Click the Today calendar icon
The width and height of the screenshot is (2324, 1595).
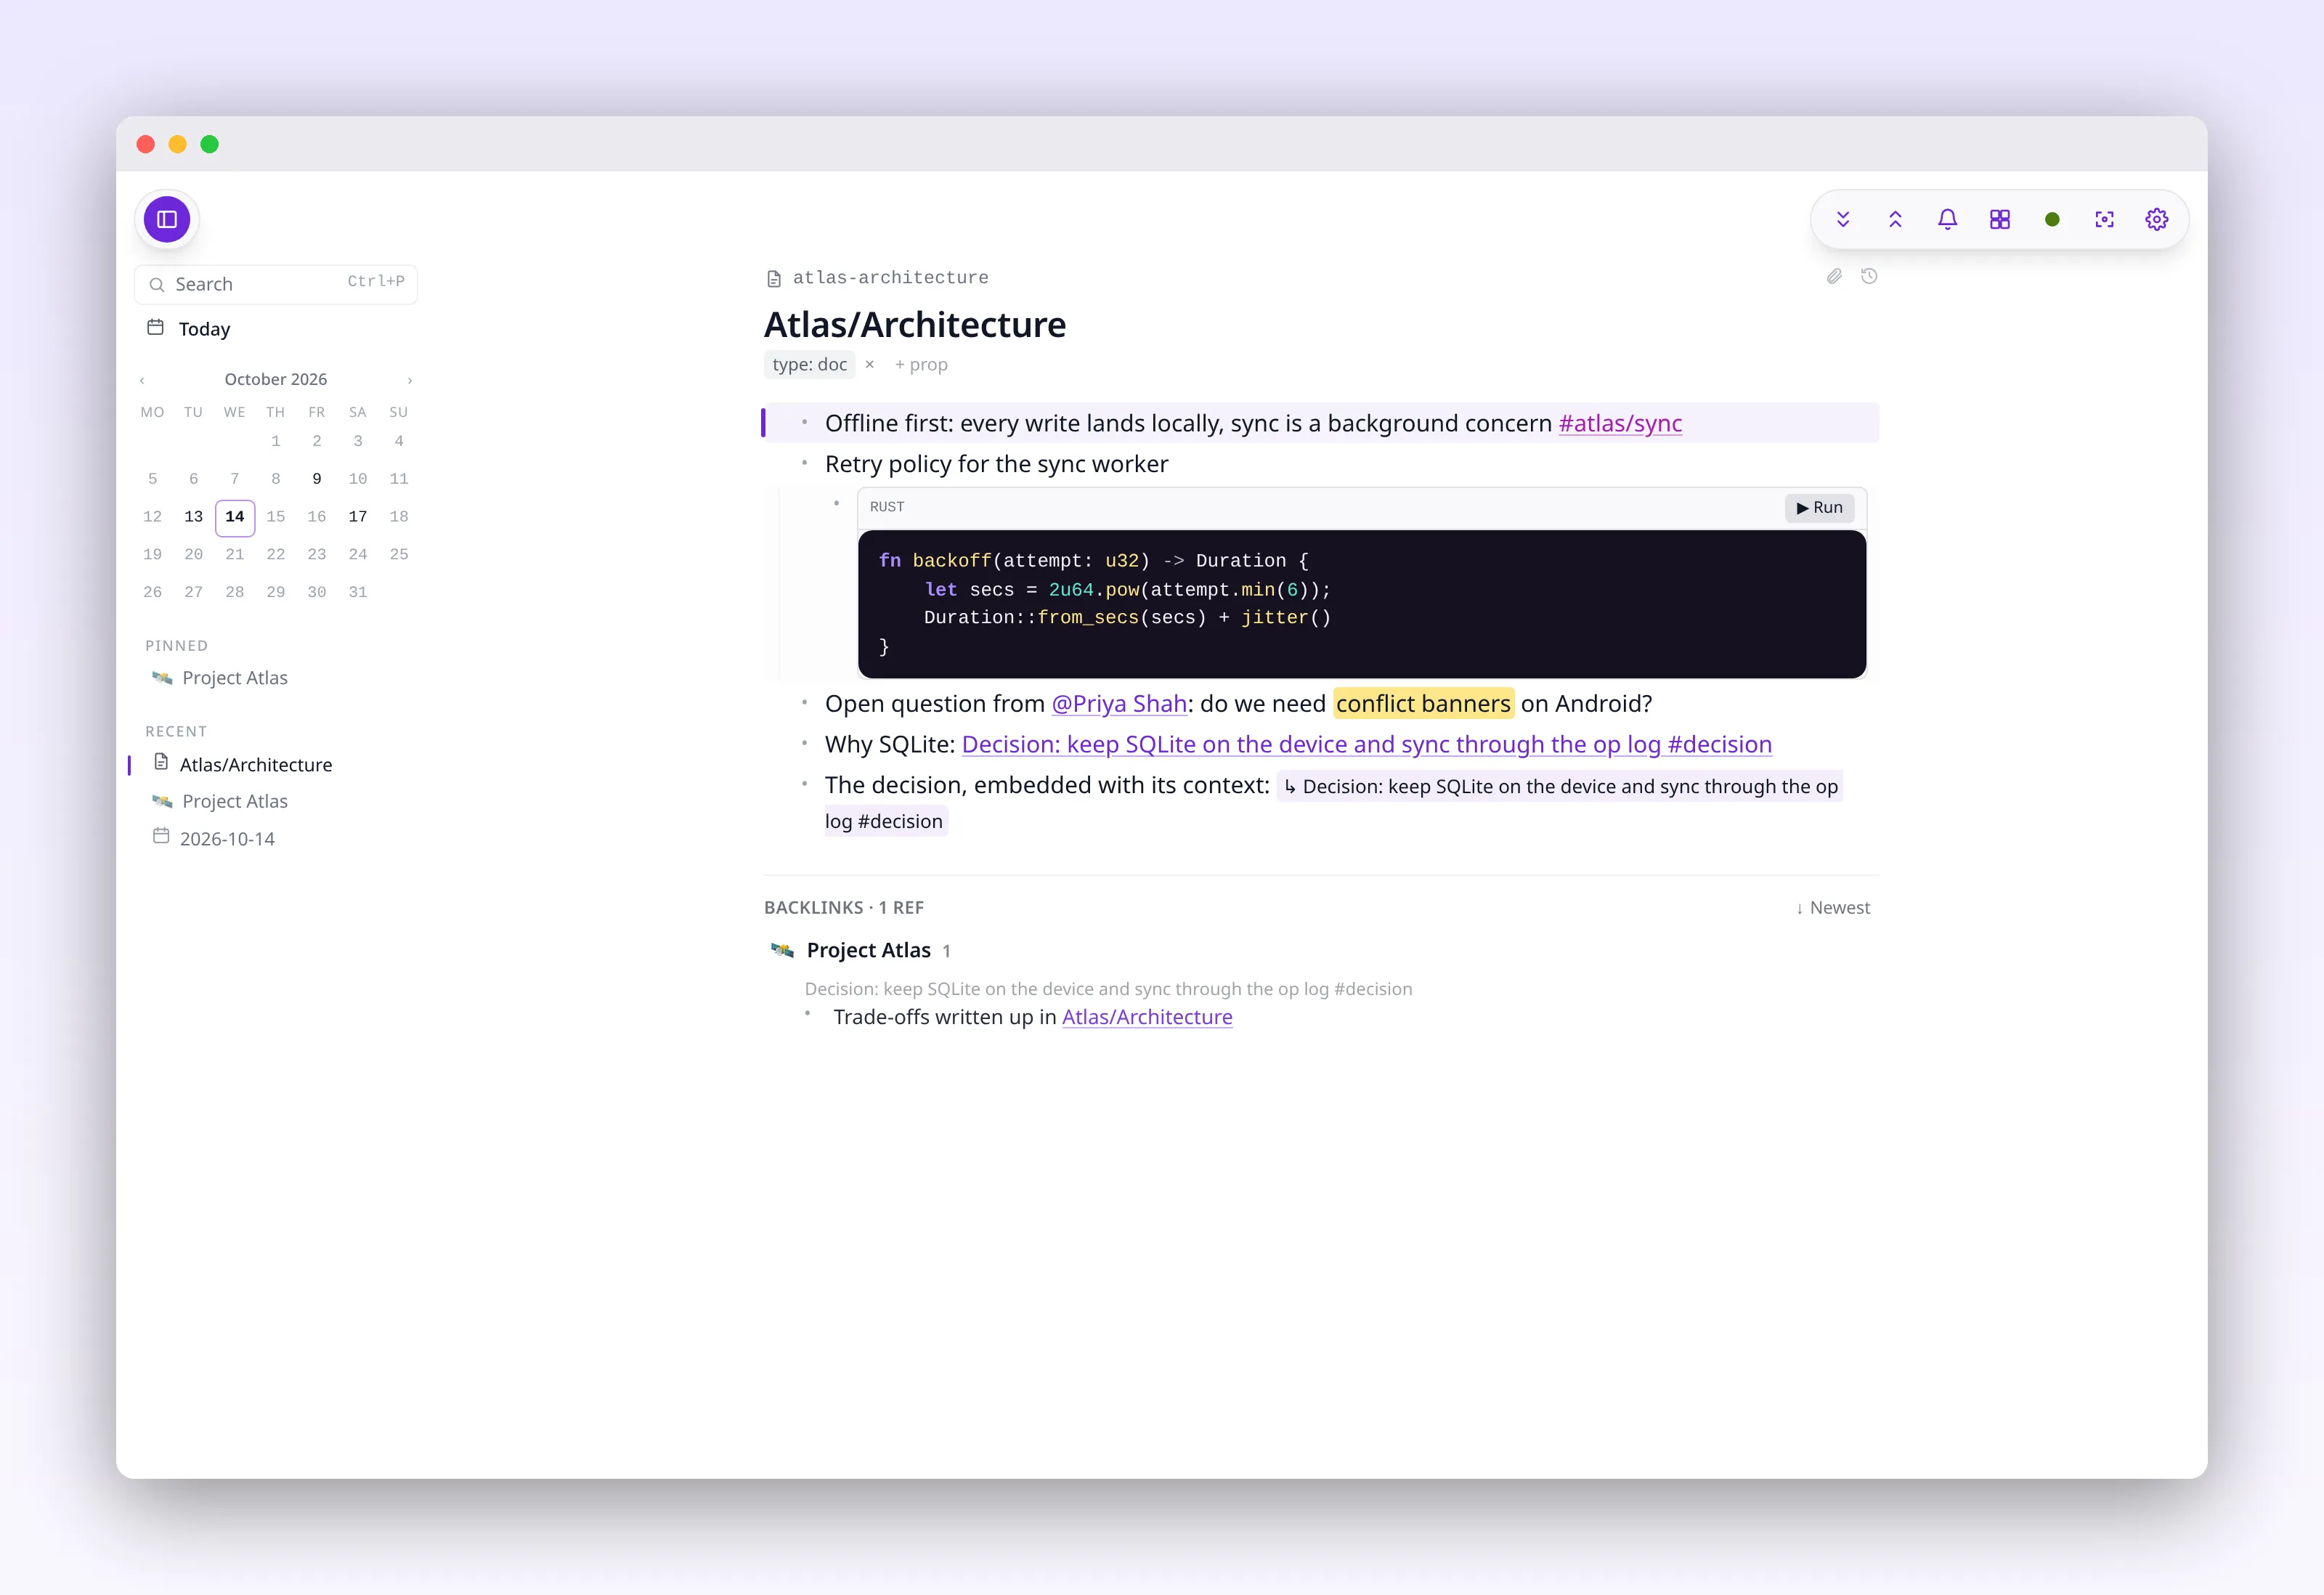[x=155, y=327]
